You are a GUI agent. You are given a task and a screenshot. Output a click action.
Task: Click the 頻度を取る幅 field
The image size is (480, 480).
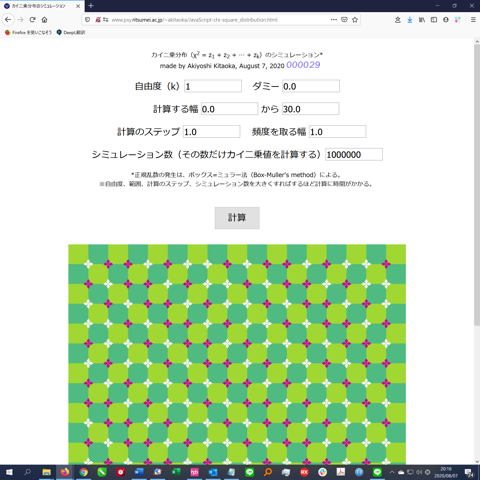click(337, 132)
